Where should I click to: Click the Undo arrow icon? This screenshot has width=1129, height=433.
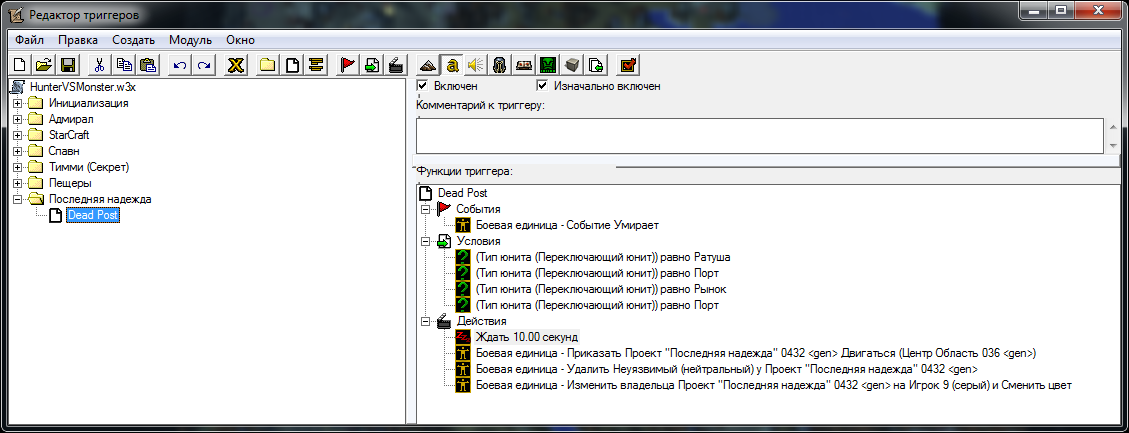181,66
